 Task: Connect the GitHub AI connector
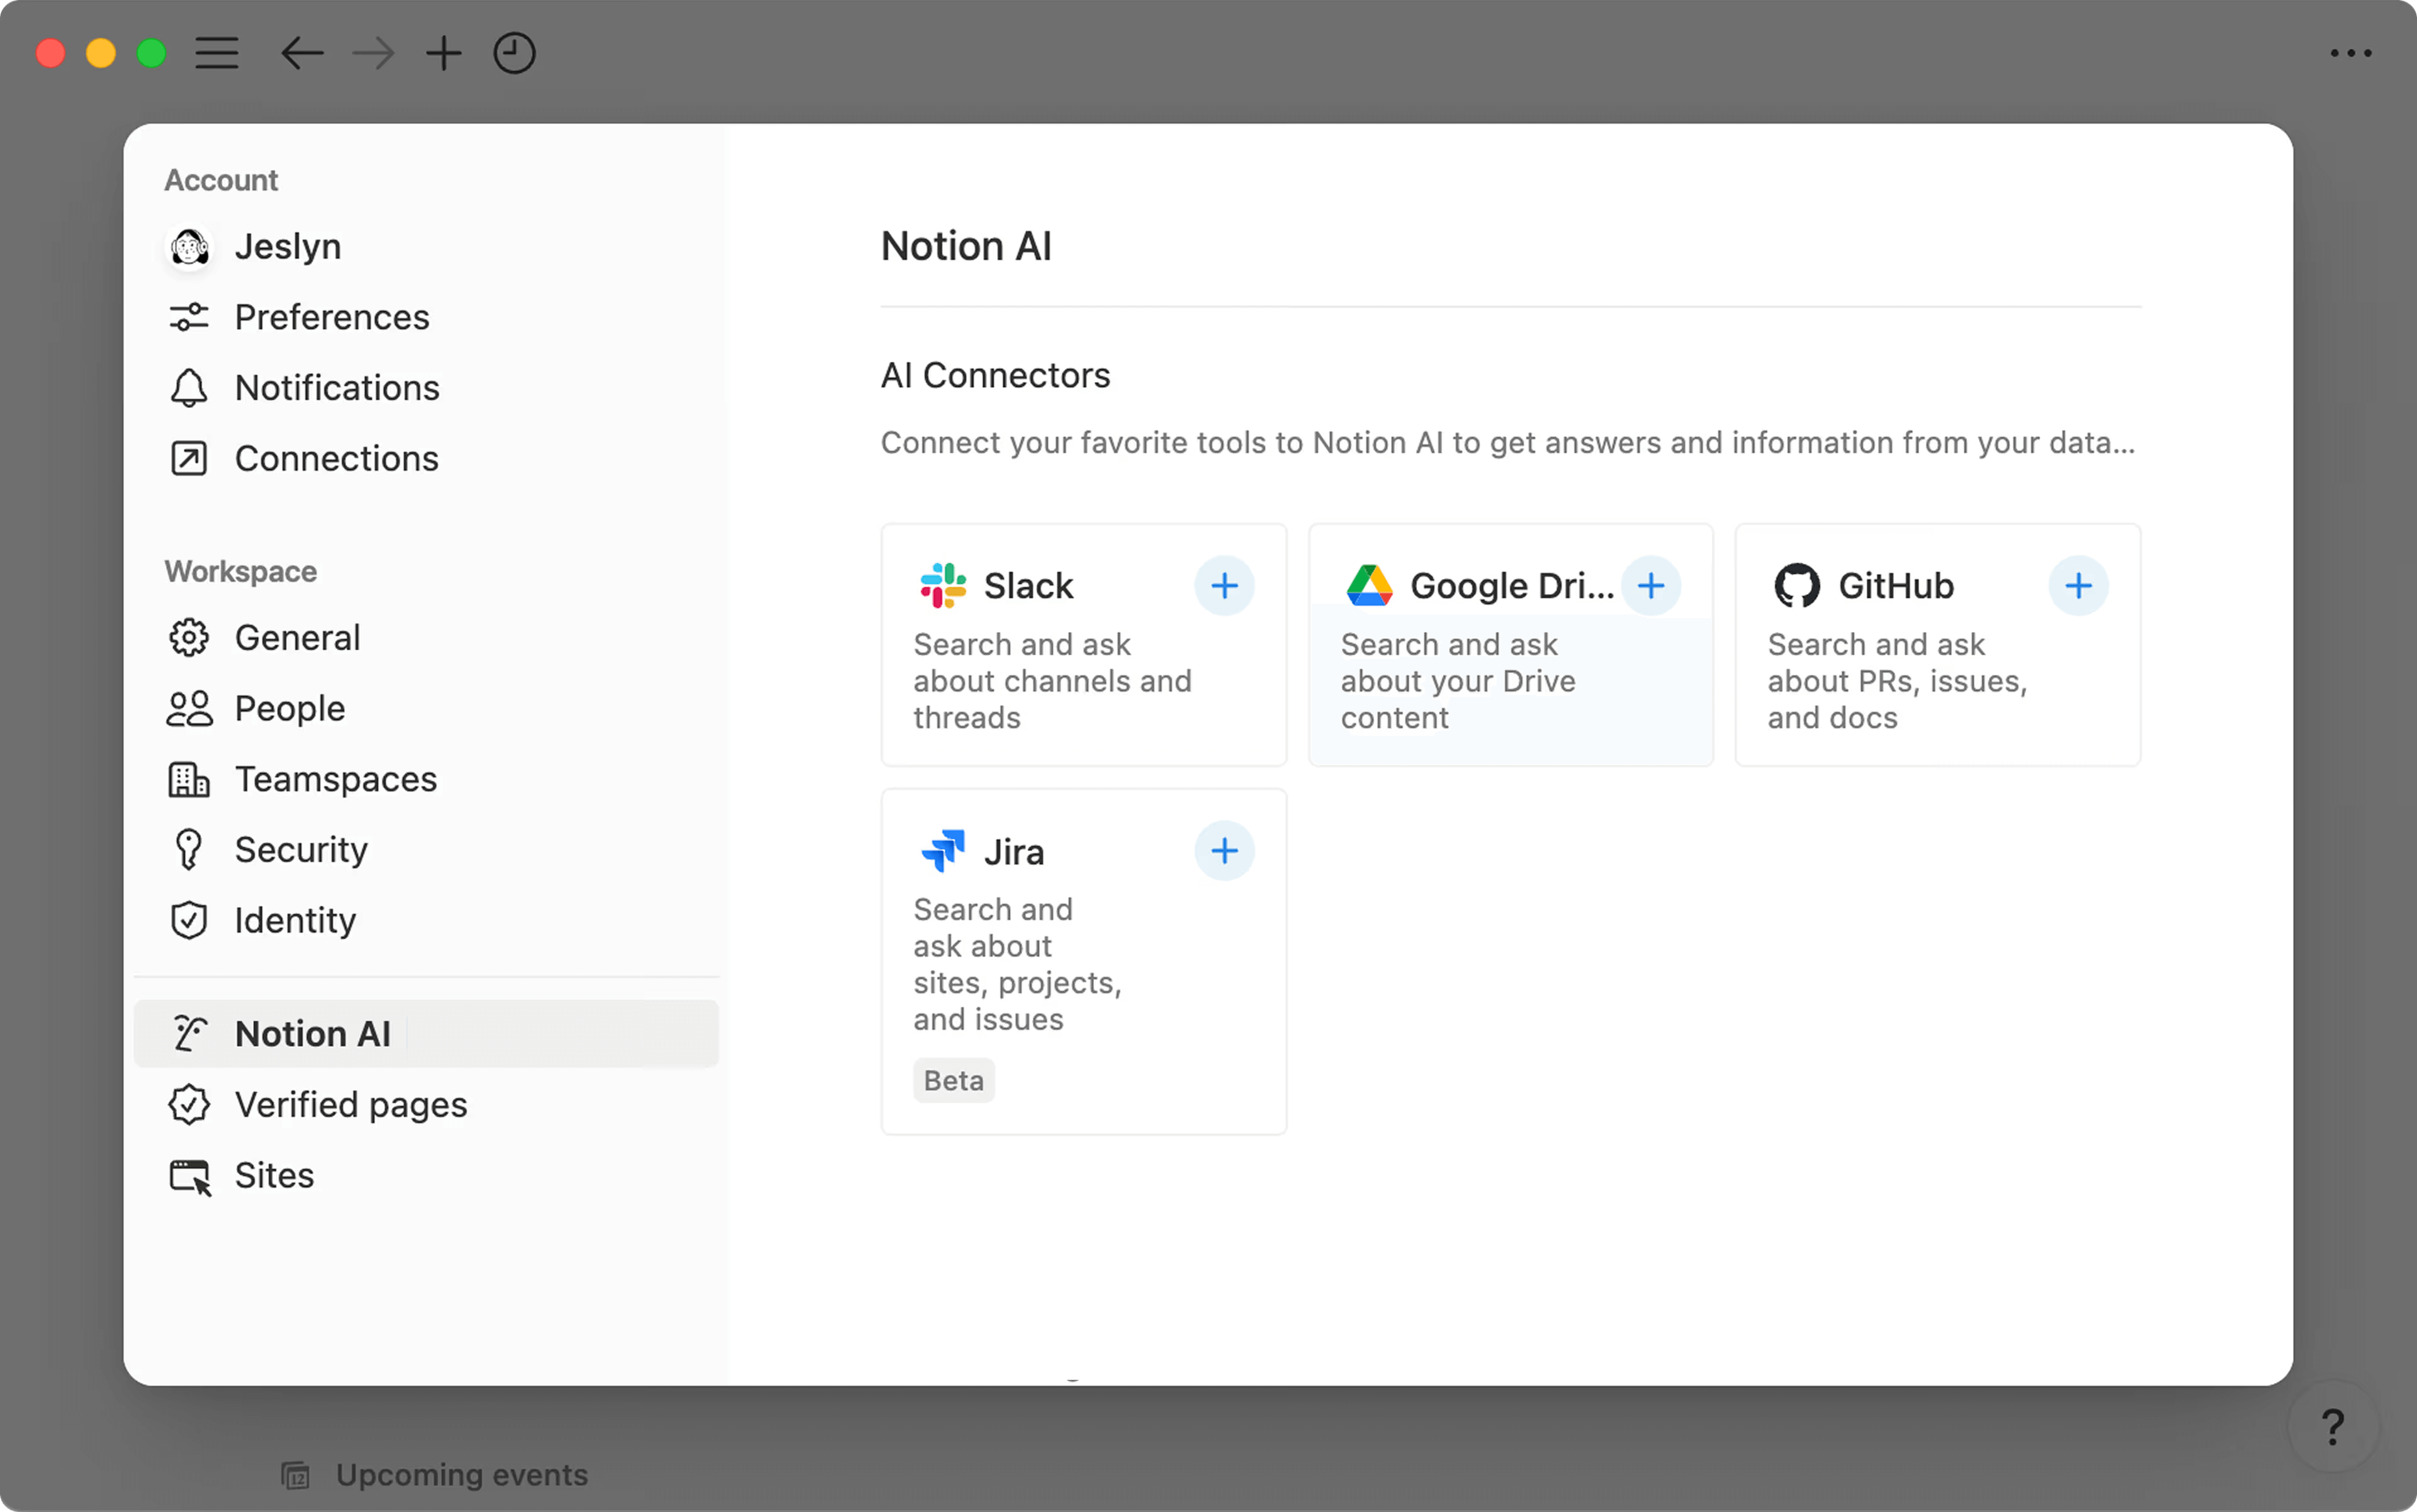click(x=2078, y=585)
